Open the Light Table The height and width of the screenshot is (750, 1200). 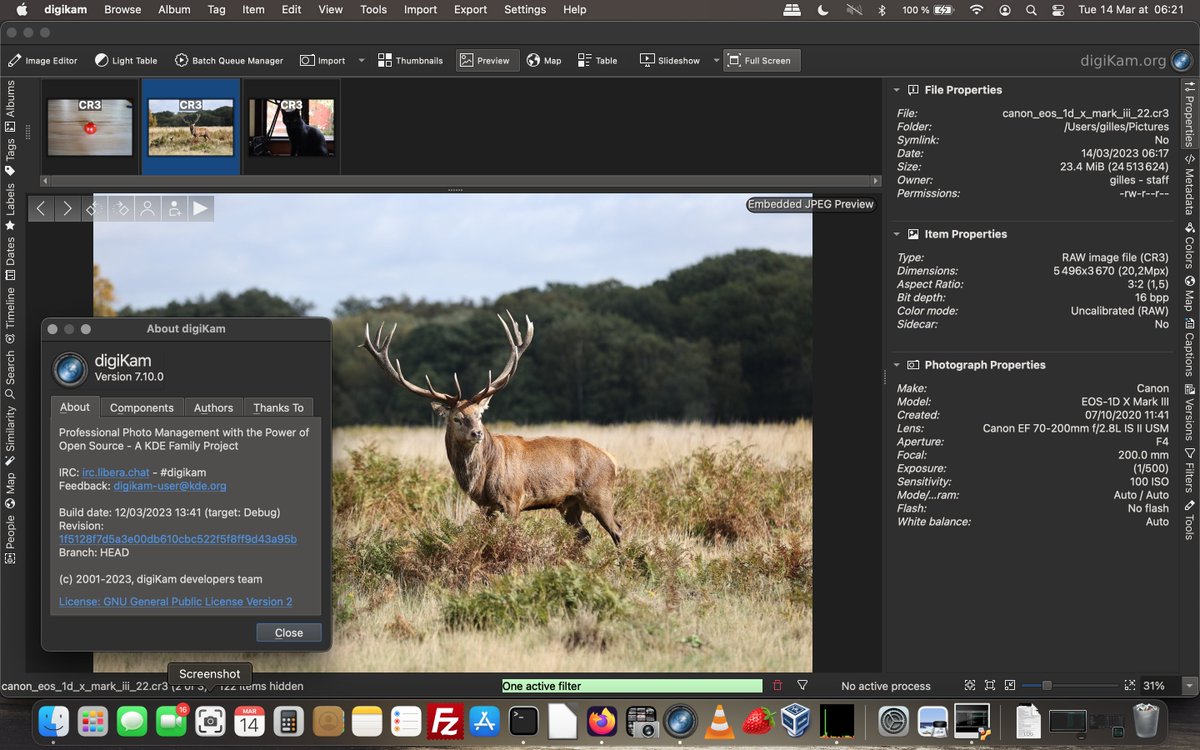coord(125,60)
